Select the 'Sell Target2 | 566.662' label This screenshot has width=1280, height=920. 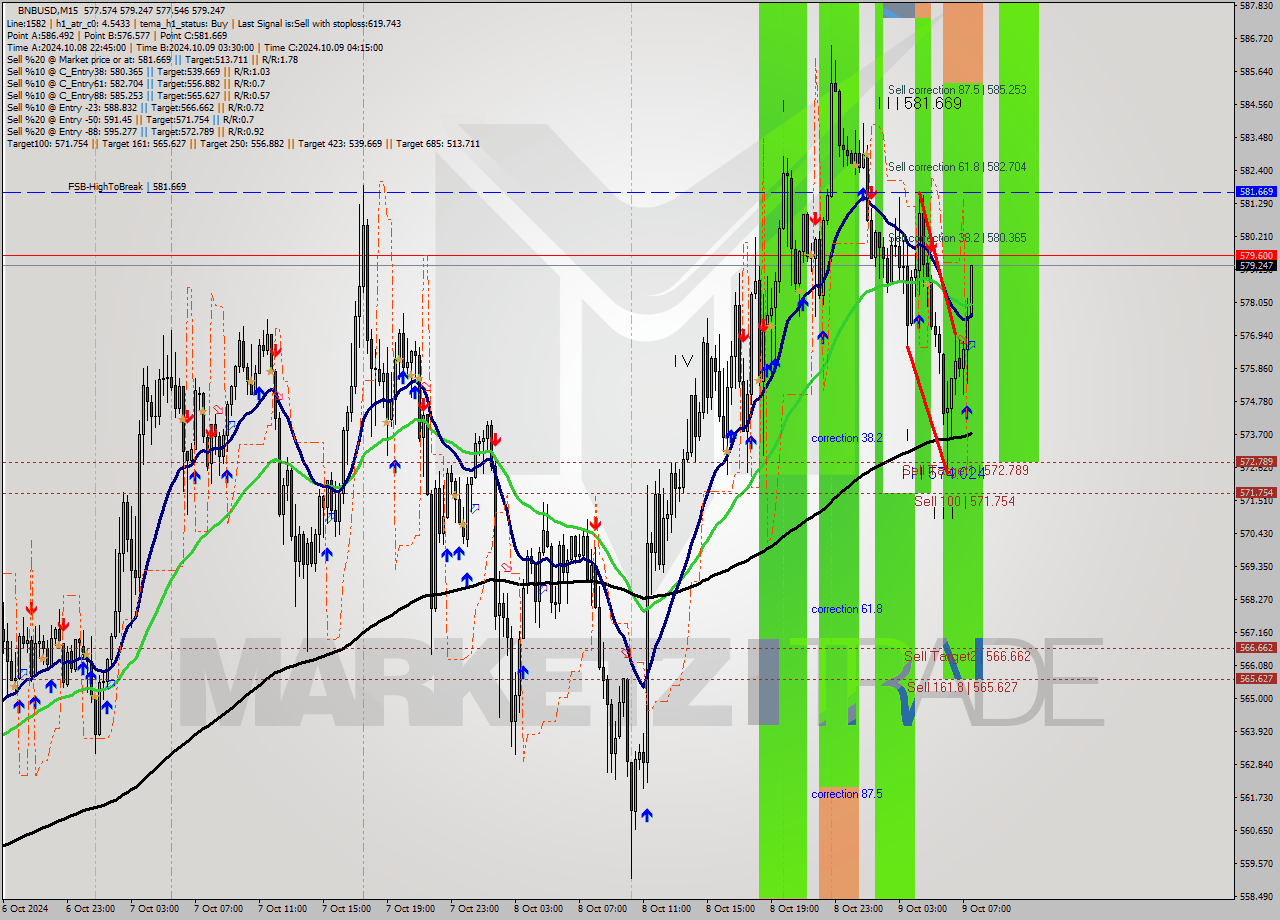[x=967, y=656]
